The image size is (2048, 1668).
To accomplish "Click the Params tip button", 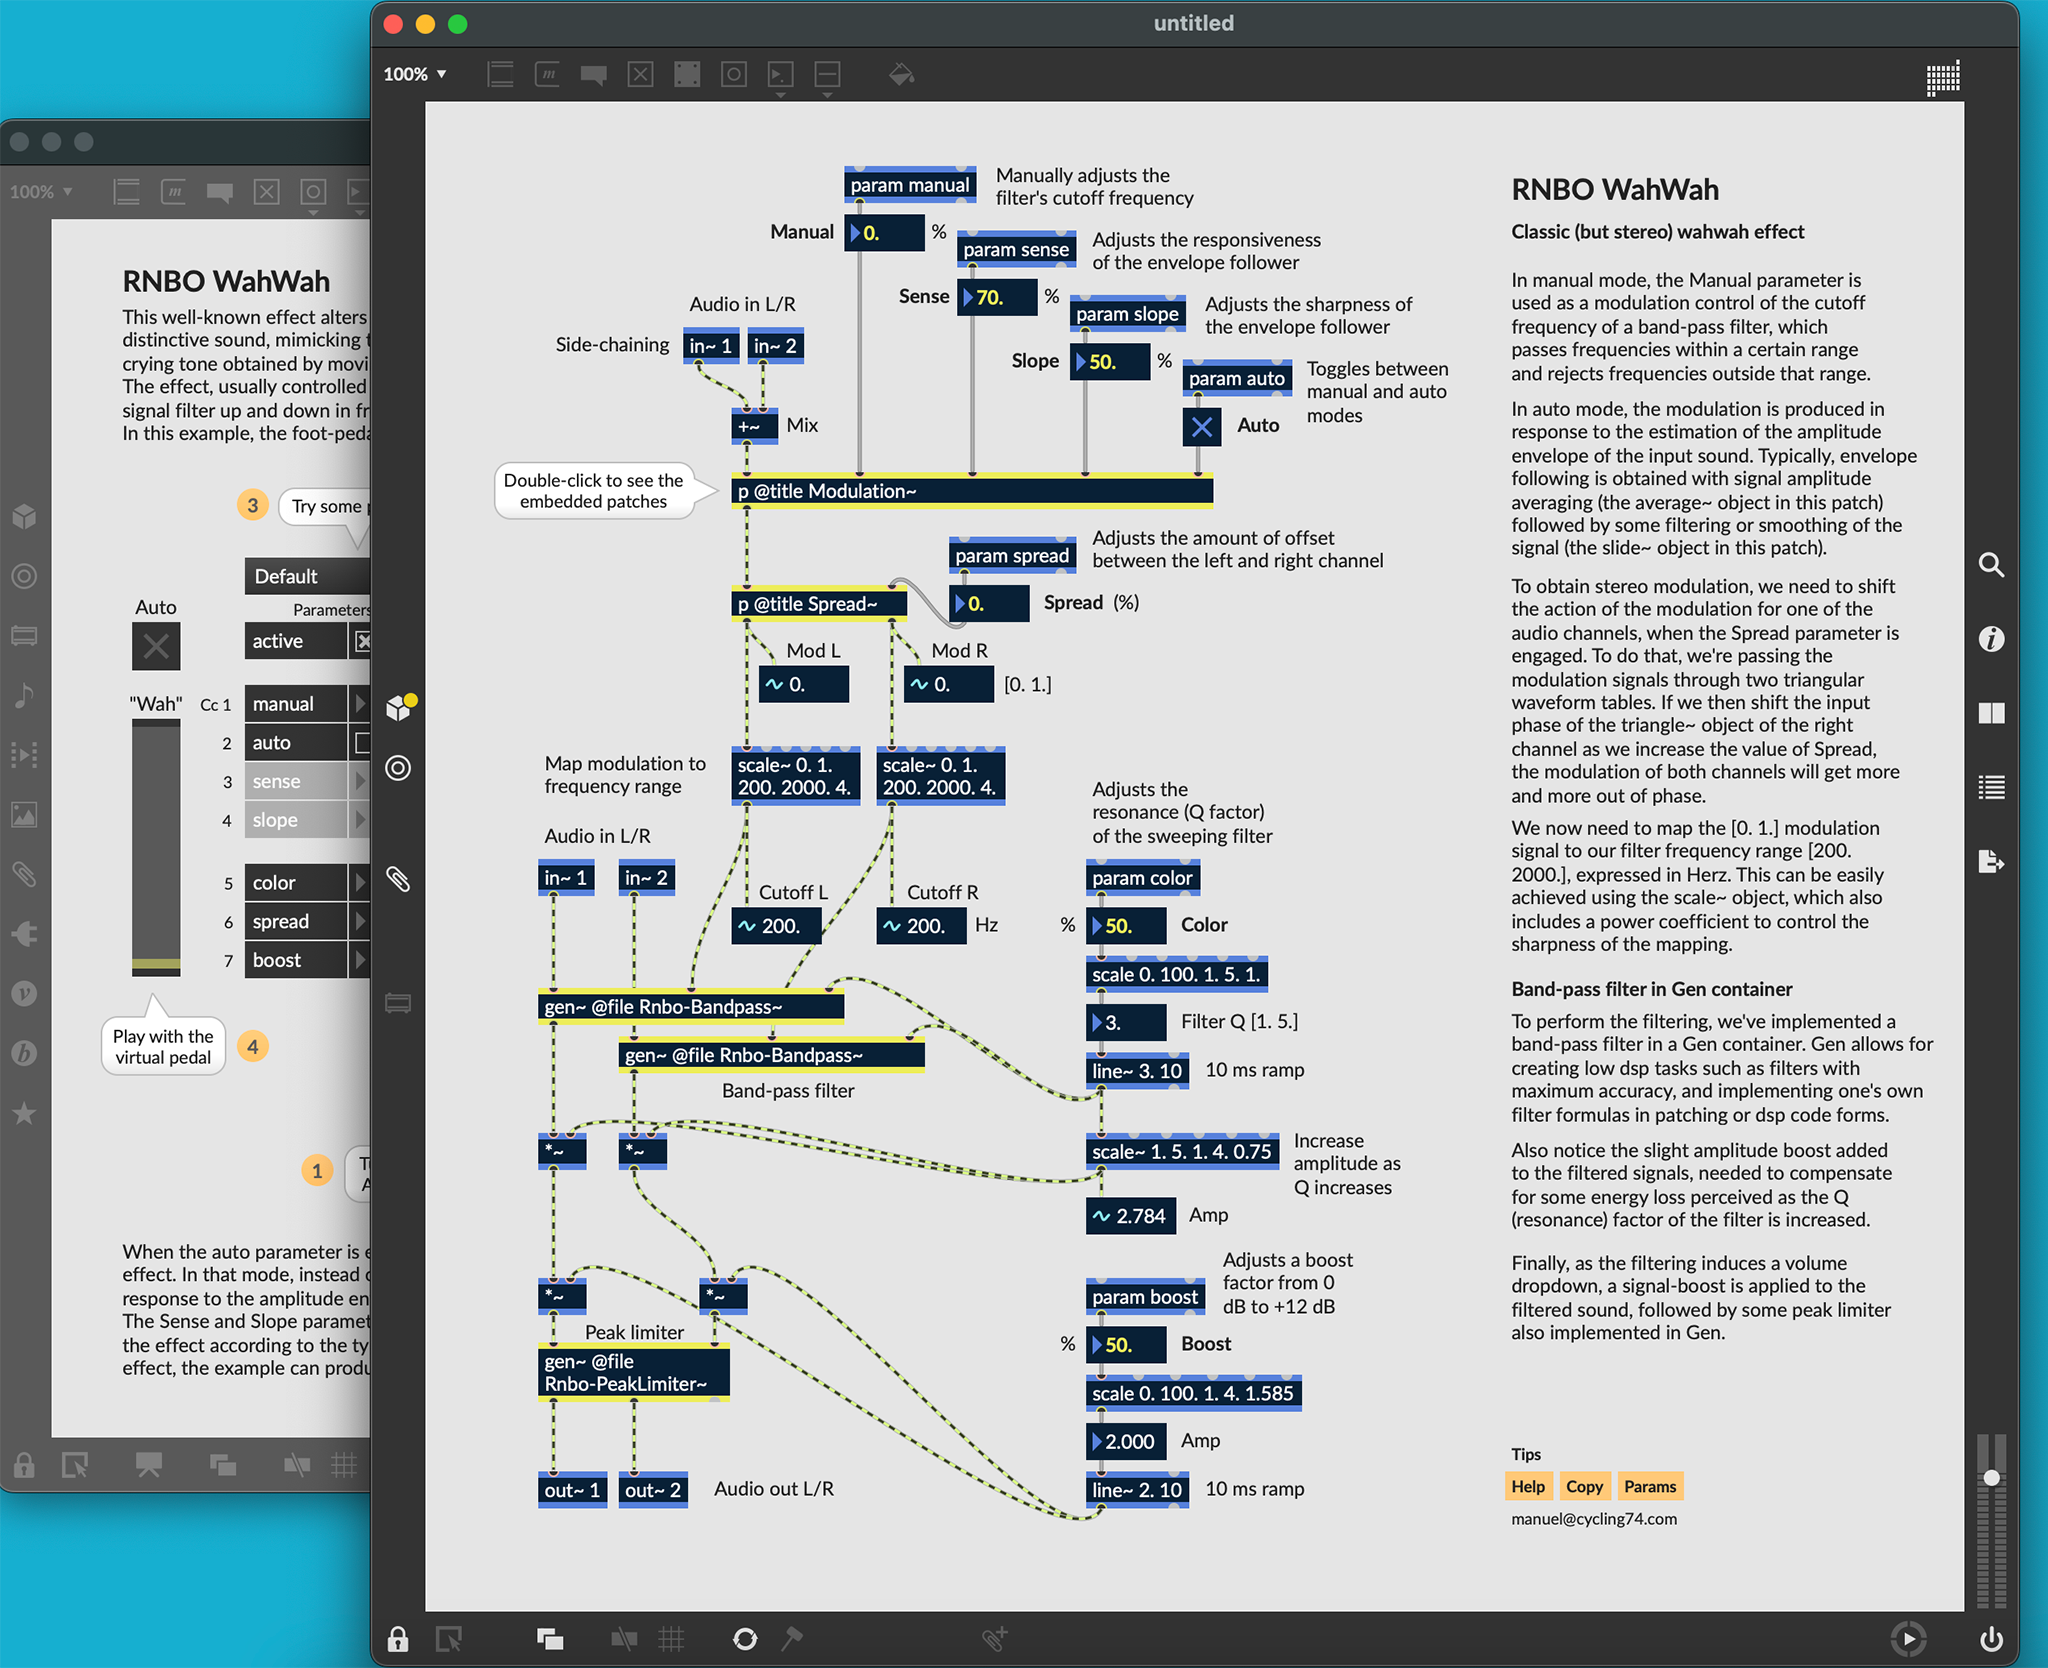I will [x=1650, y=1486].
